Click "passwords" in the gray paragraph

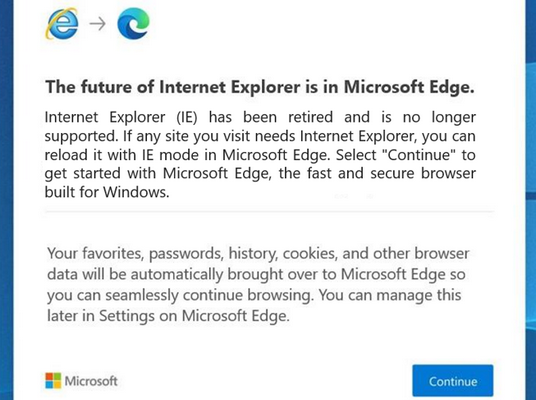tap(186, 254)
